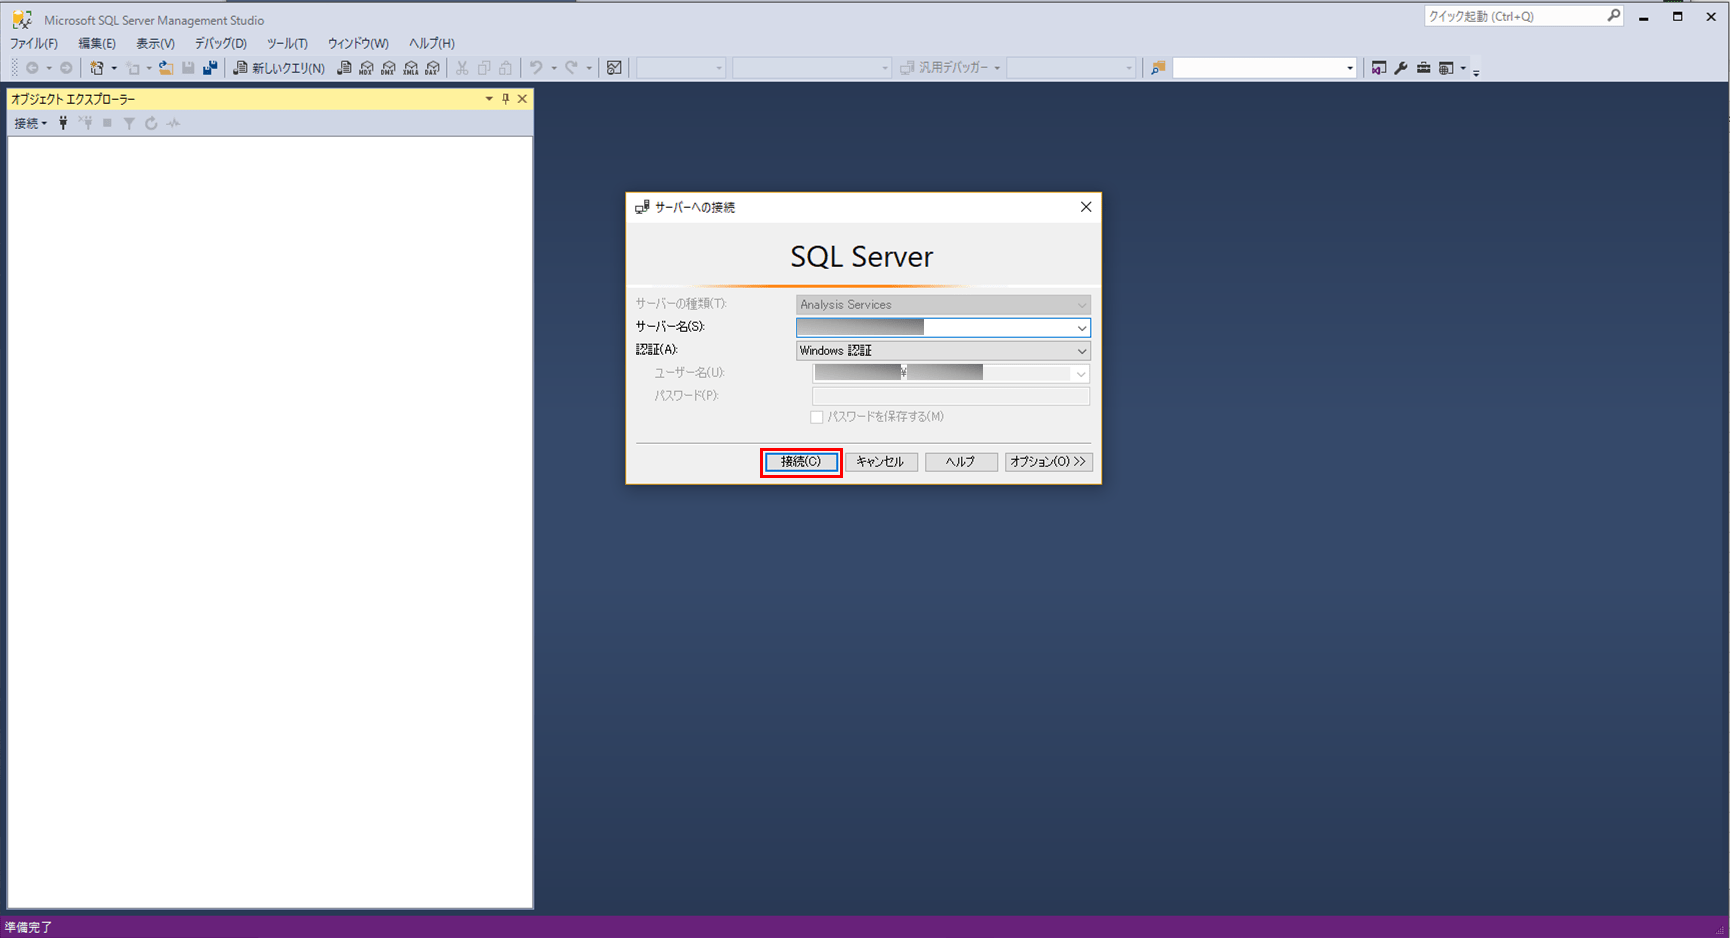The height and width of the screenshot is (938, 1730).
Task: Open the 表示(V) menu
Action: click(155, 43)
